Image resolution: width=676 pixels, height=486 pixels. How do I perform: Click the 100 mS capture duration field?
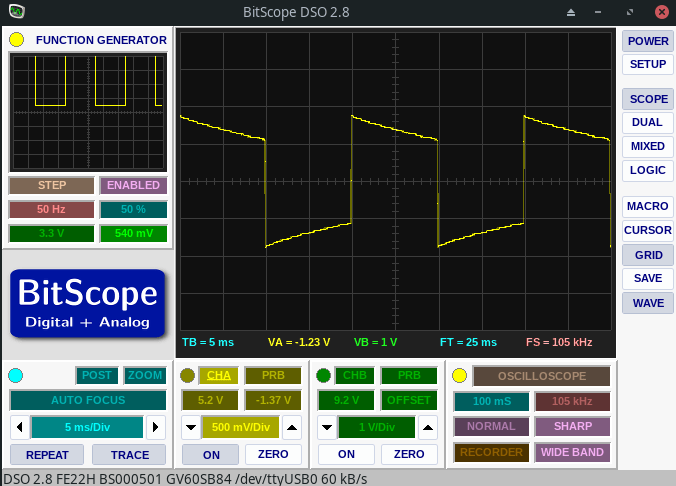click(x=491, y=401)
